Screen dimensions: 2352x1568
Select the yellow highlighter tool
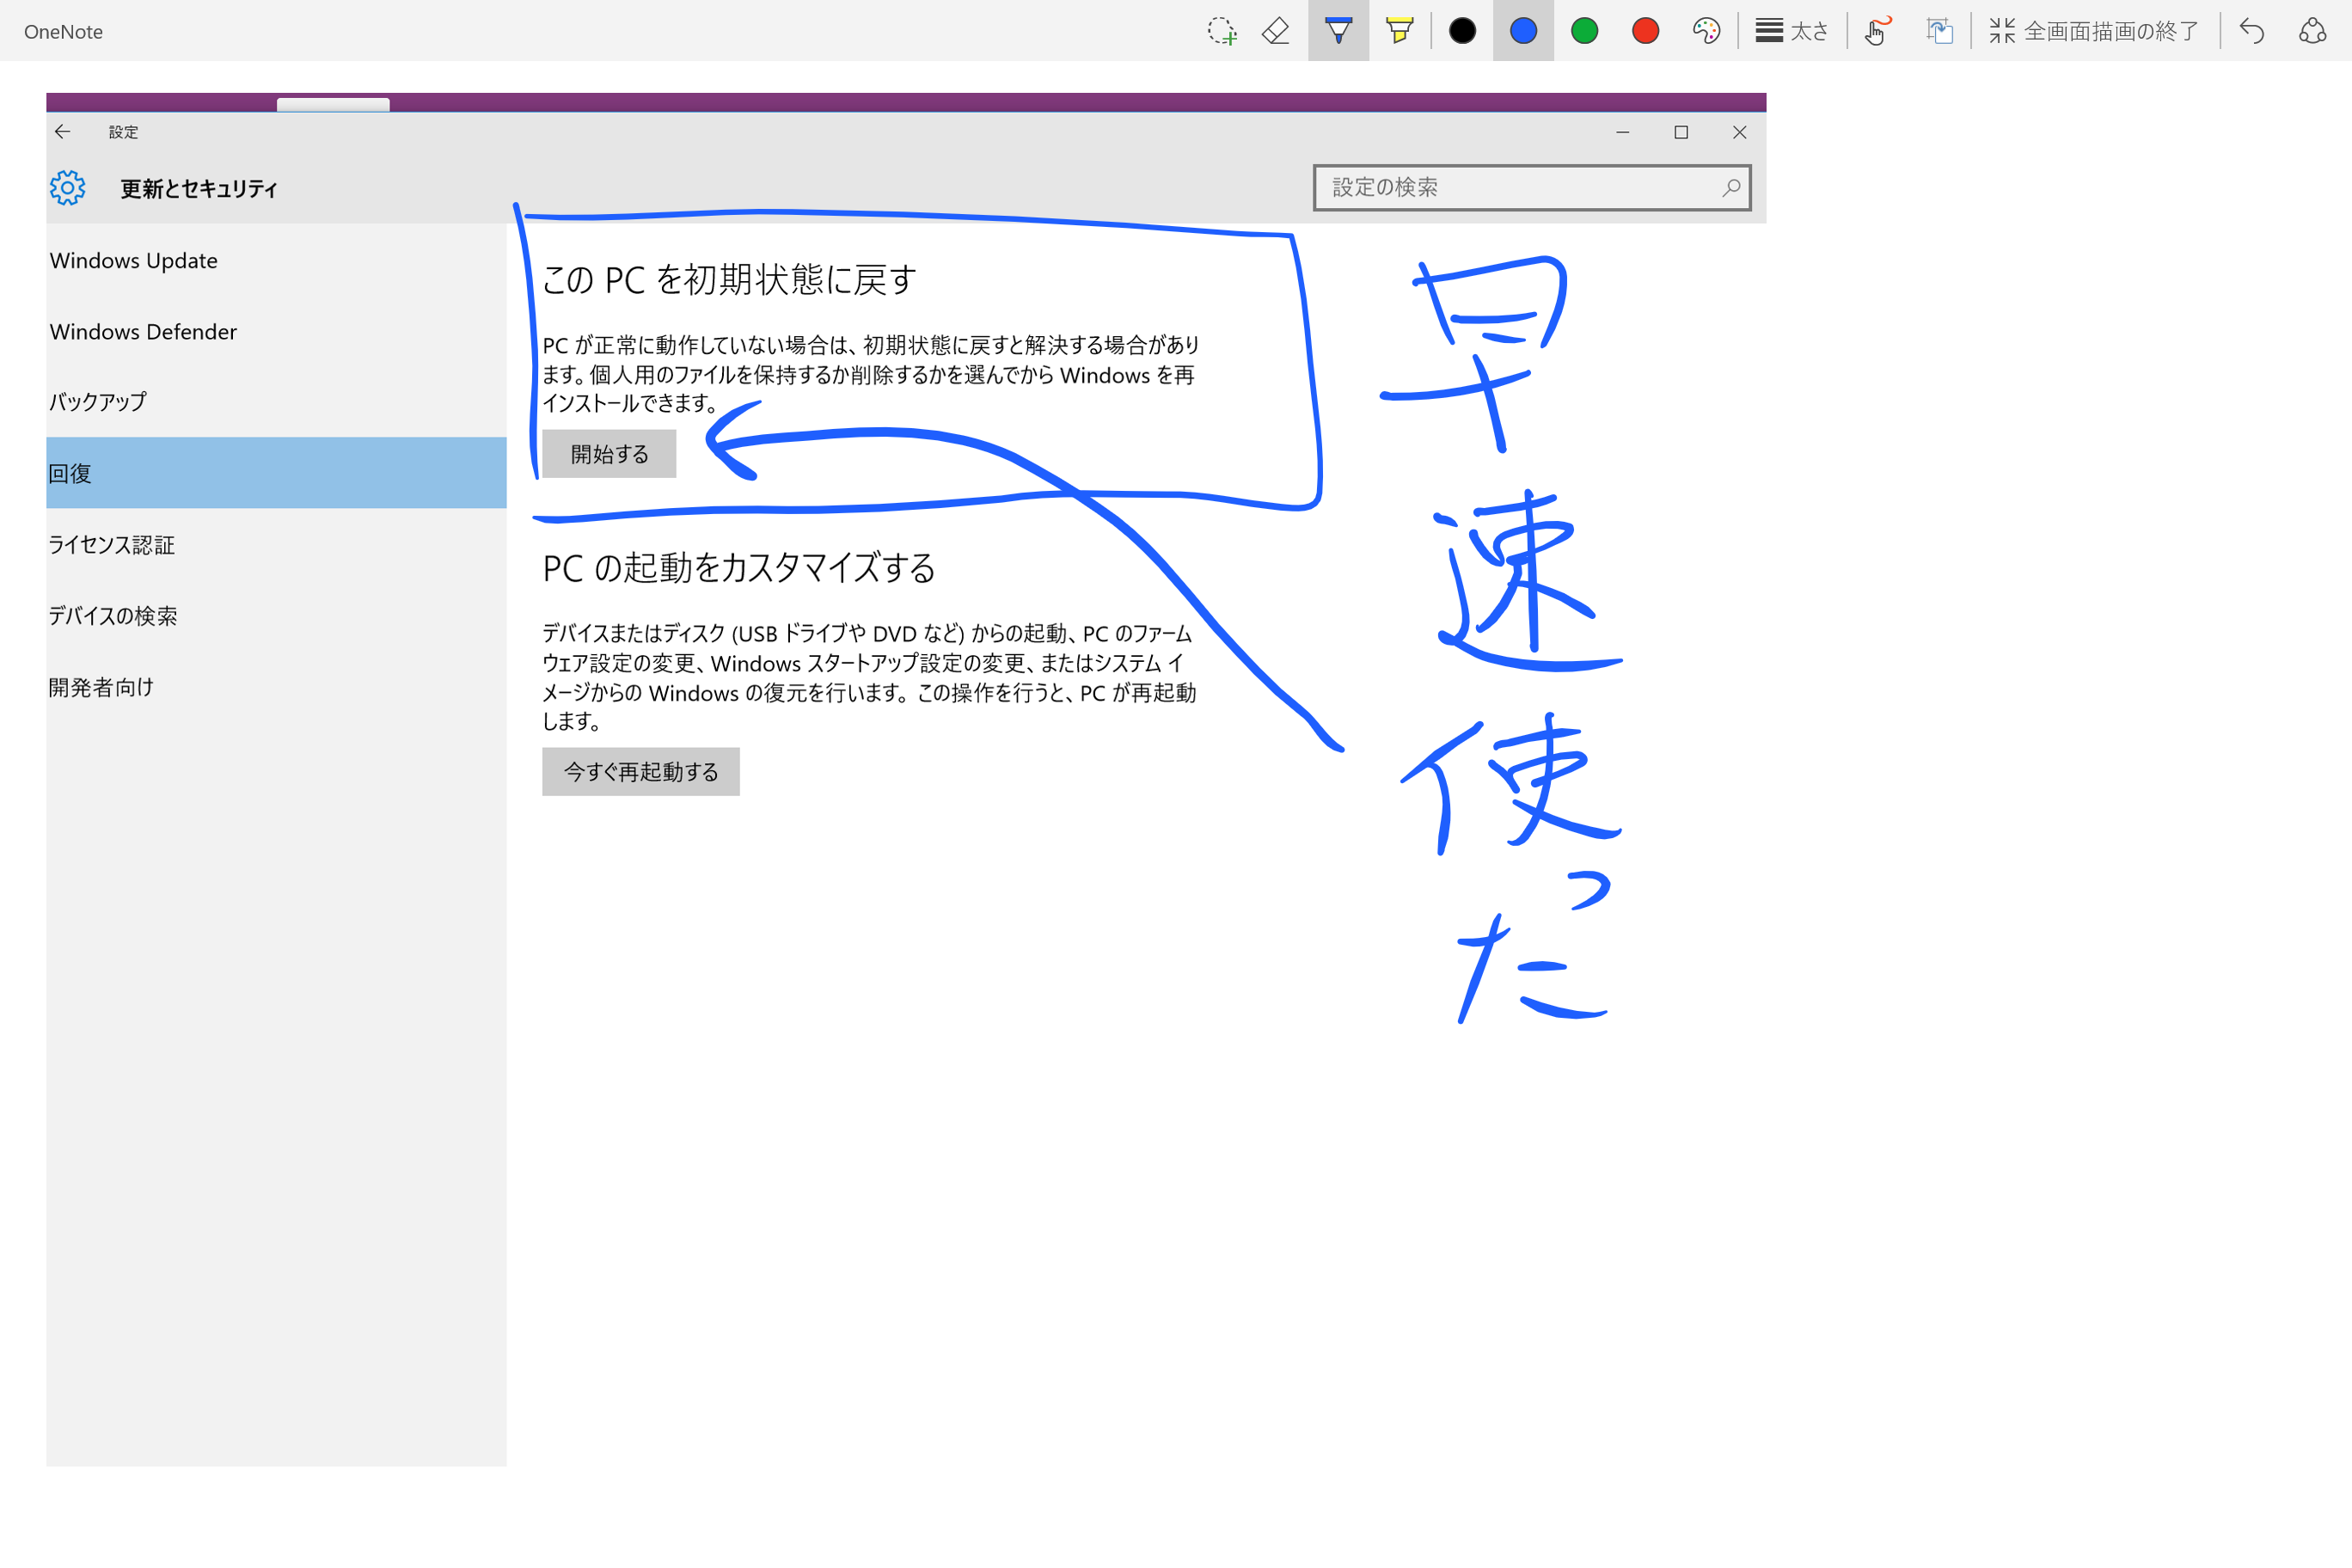(1400, 31)
